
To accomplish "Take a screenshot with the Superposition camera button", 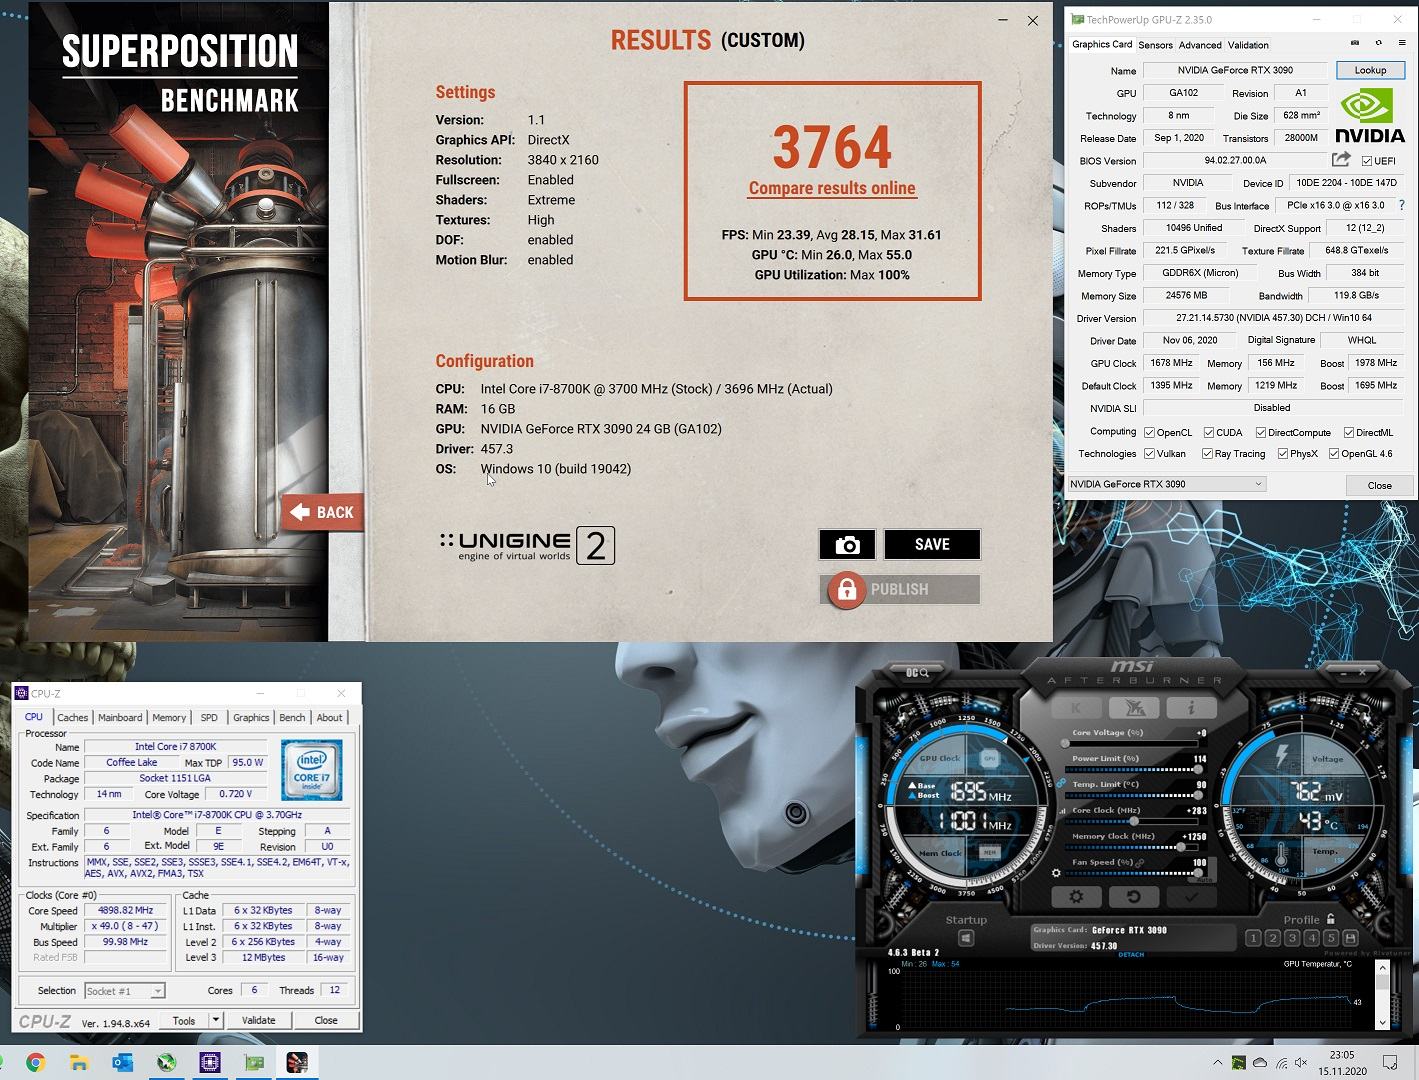I will pos(847,544).
